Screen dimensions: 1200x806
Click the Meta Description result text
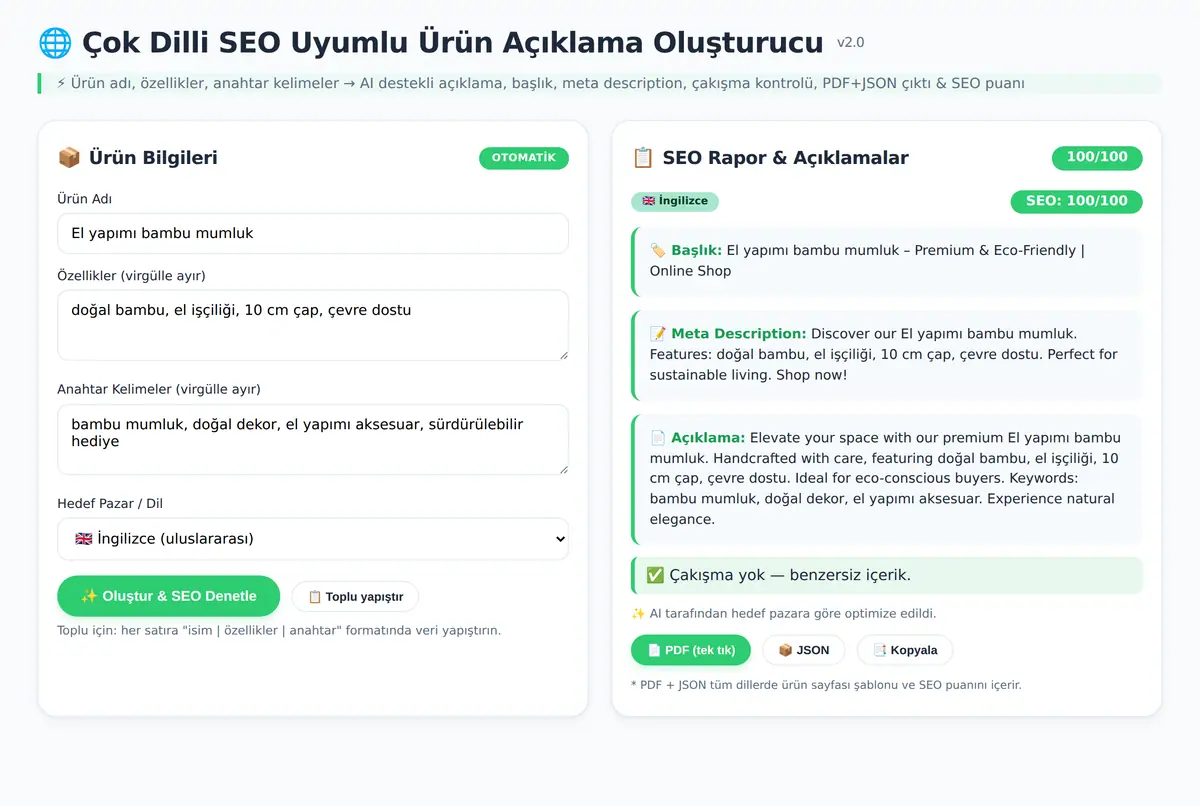pyautogui.click(x=887, y=355)
